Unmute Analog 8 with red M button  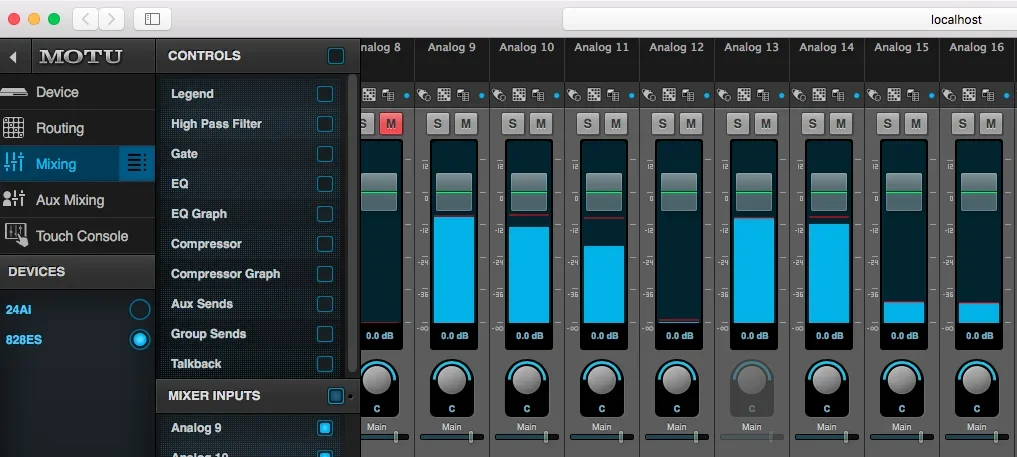390,124
